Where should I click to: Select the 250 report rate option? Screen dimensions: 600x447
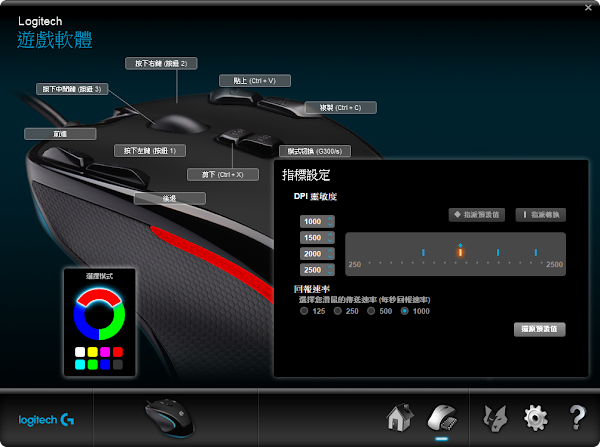(x=338, y=311)
